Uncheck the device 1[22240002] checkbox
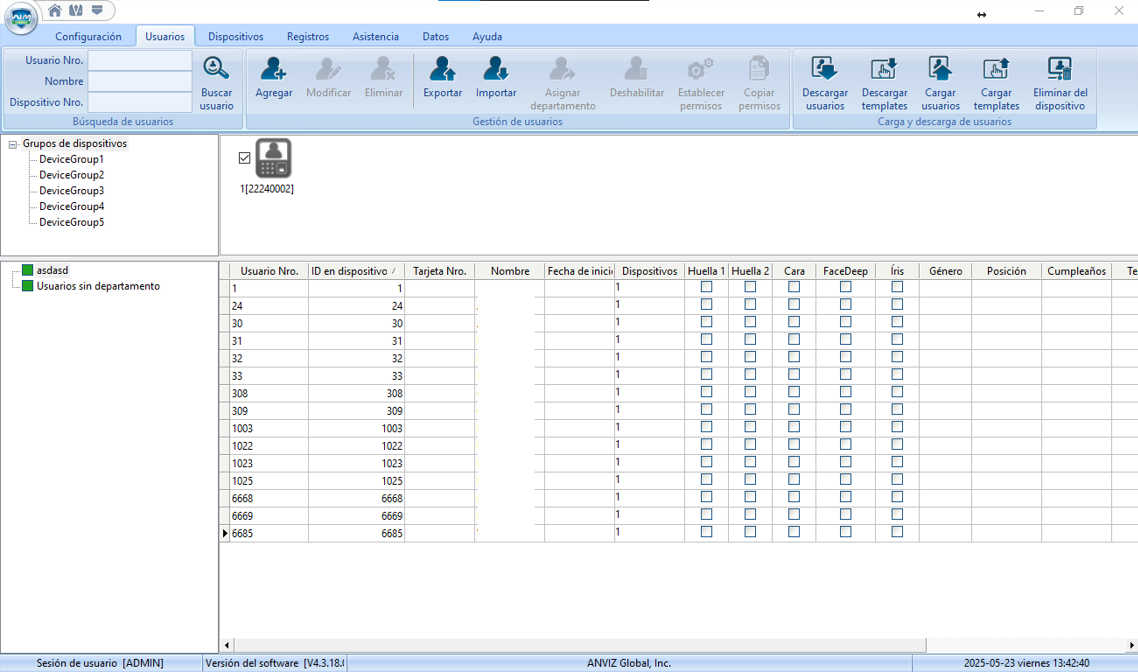This screenshot has width=1138, height=672. click(245, 157)
